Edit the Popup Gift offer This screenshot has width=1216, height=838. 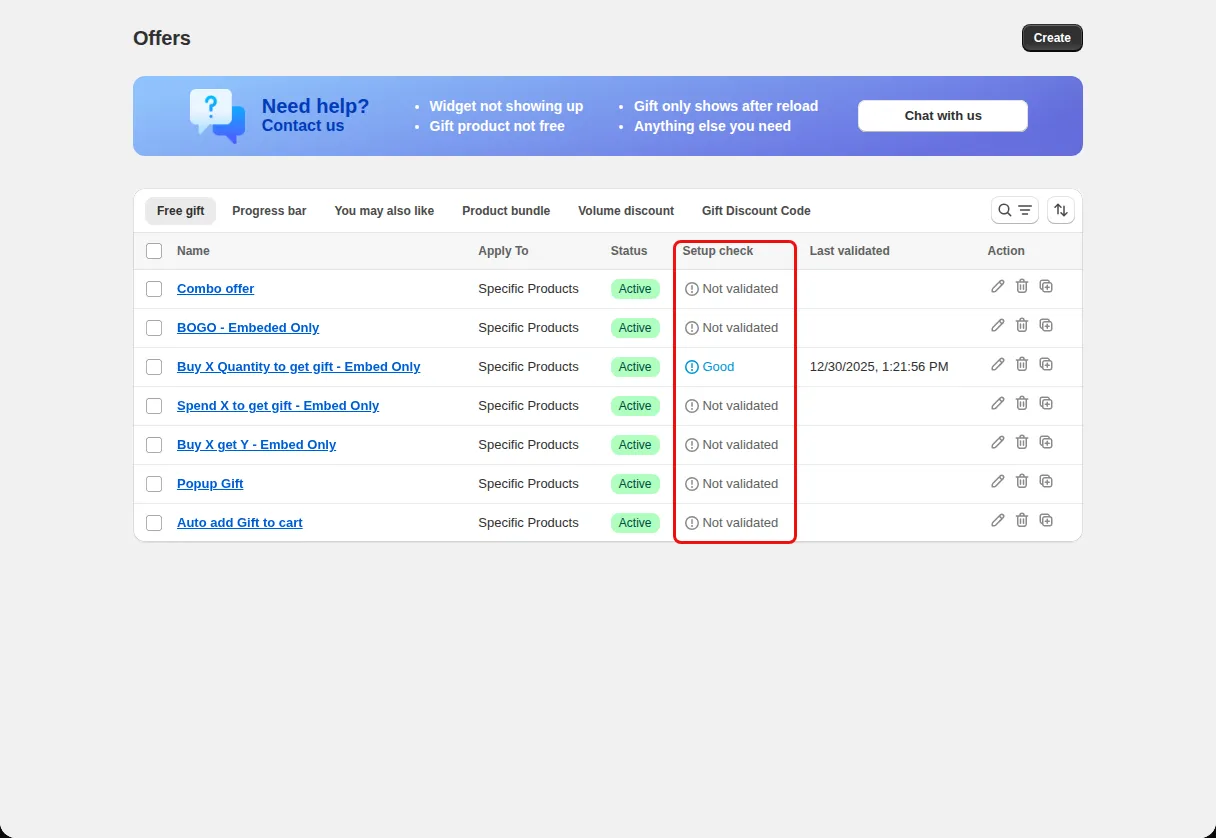click(997, 481)
